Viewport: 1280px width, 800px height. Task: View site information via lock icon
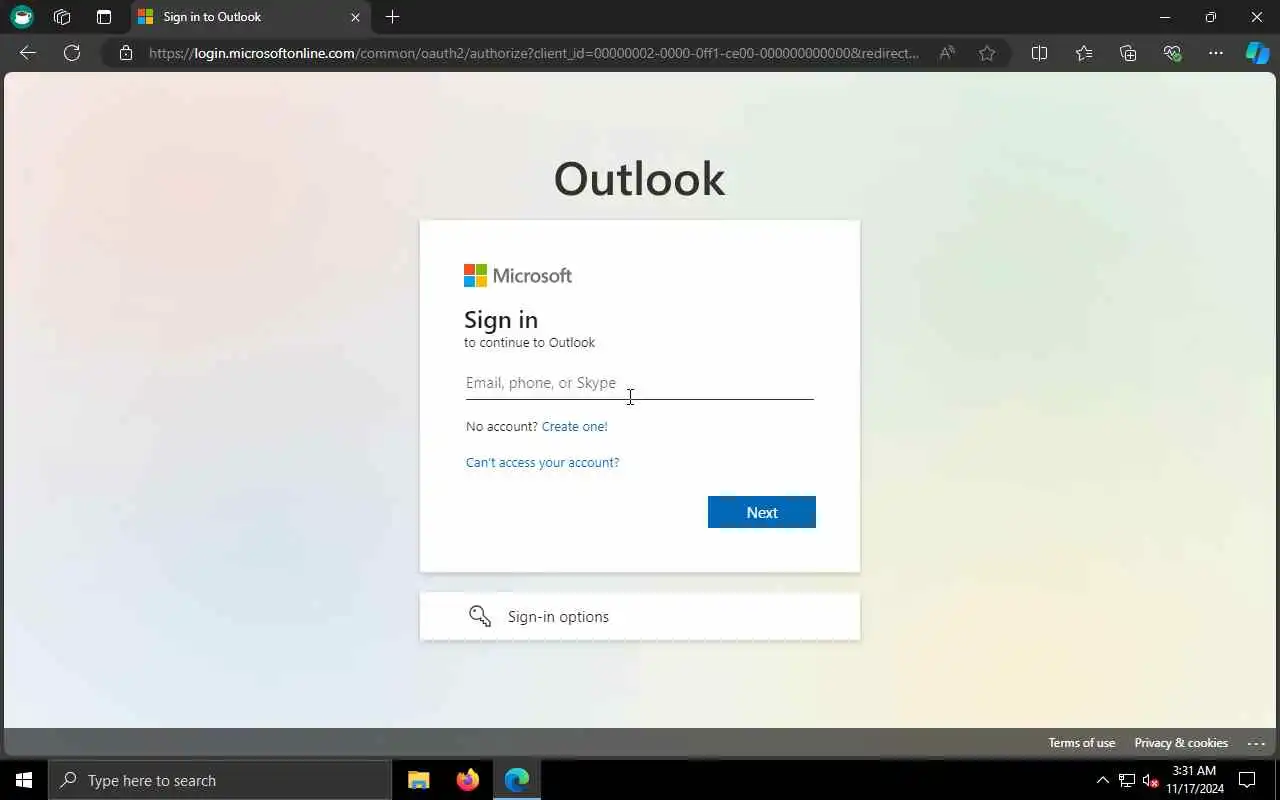point(126,53)
